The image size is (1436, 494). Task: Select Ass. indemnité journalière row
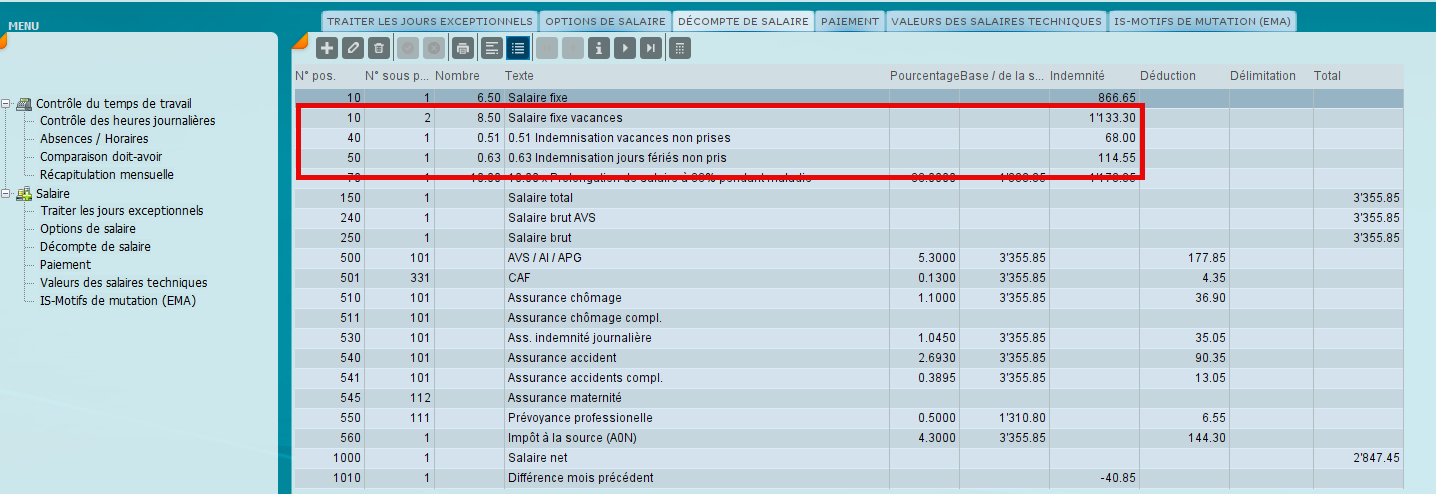click(848, 338)
